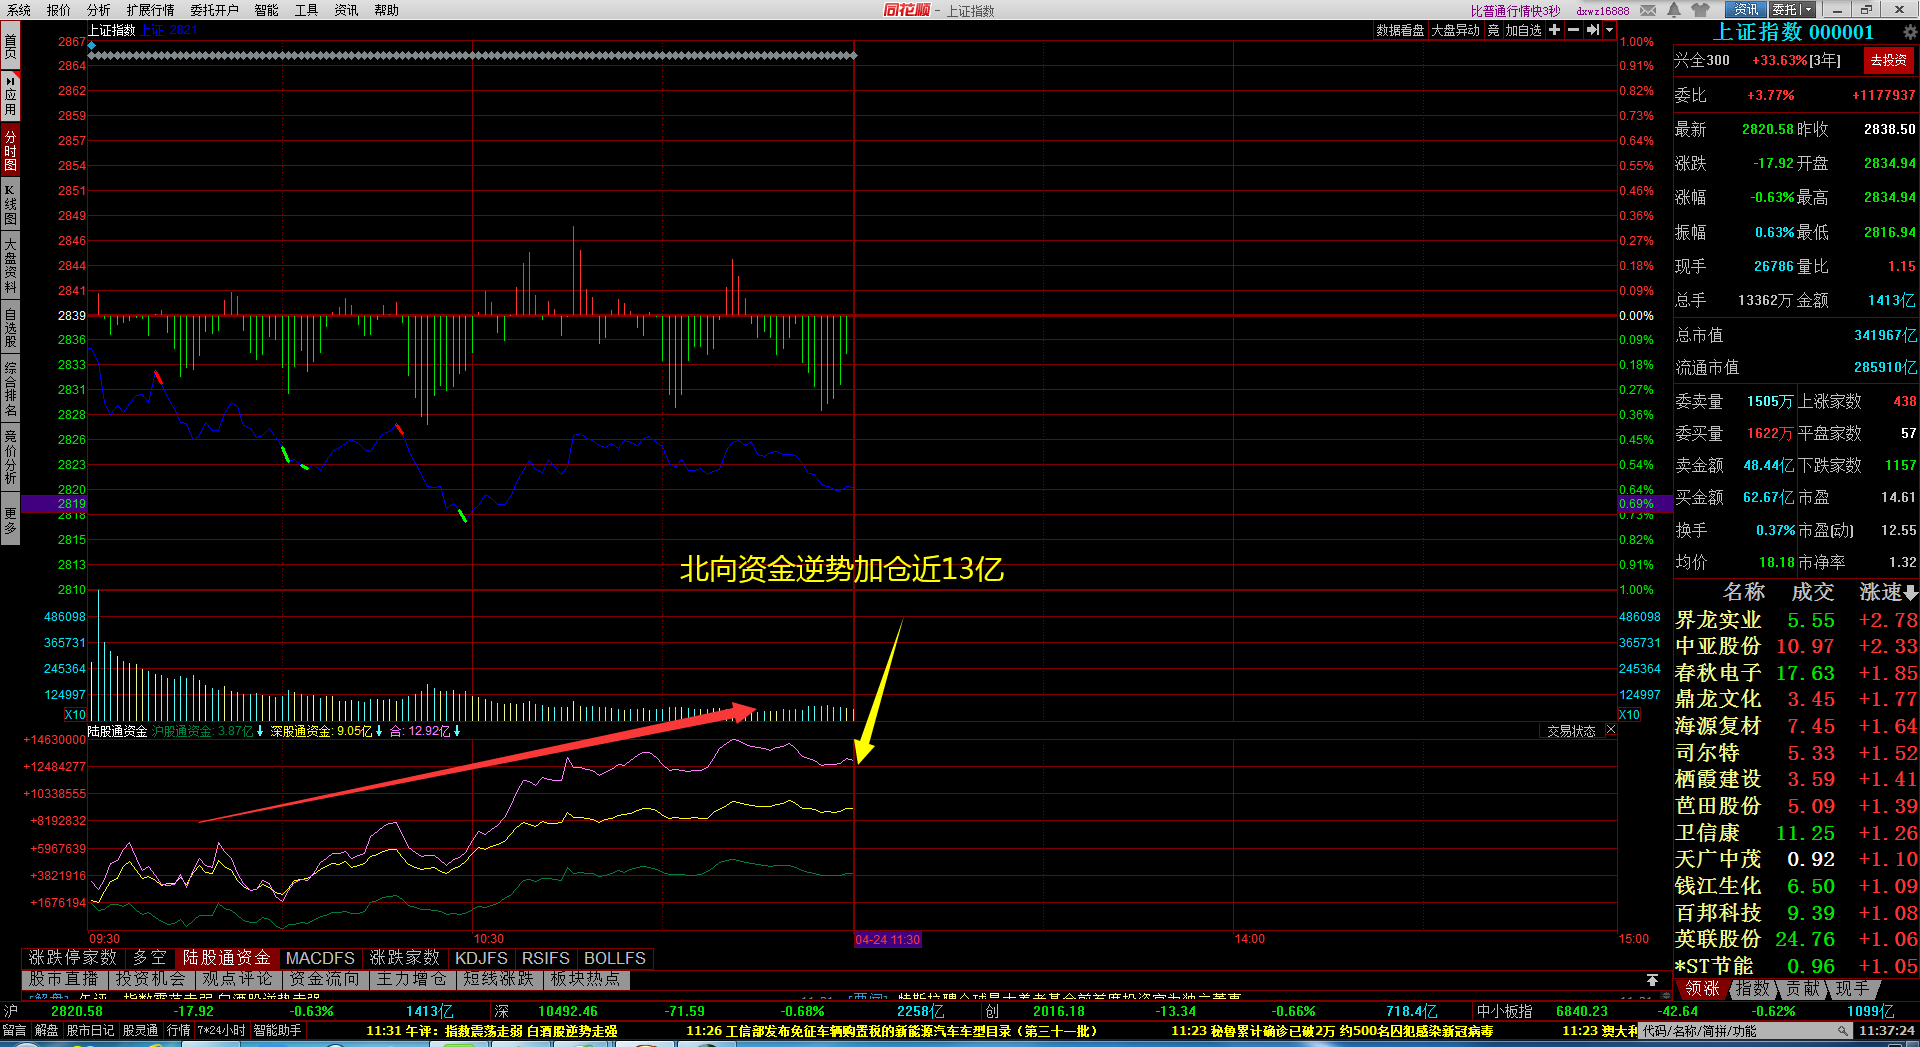The width and height of the screenshot is (1920, 1047).
Task: Open the 综合排名 sidebar tab
Action: 10,388
